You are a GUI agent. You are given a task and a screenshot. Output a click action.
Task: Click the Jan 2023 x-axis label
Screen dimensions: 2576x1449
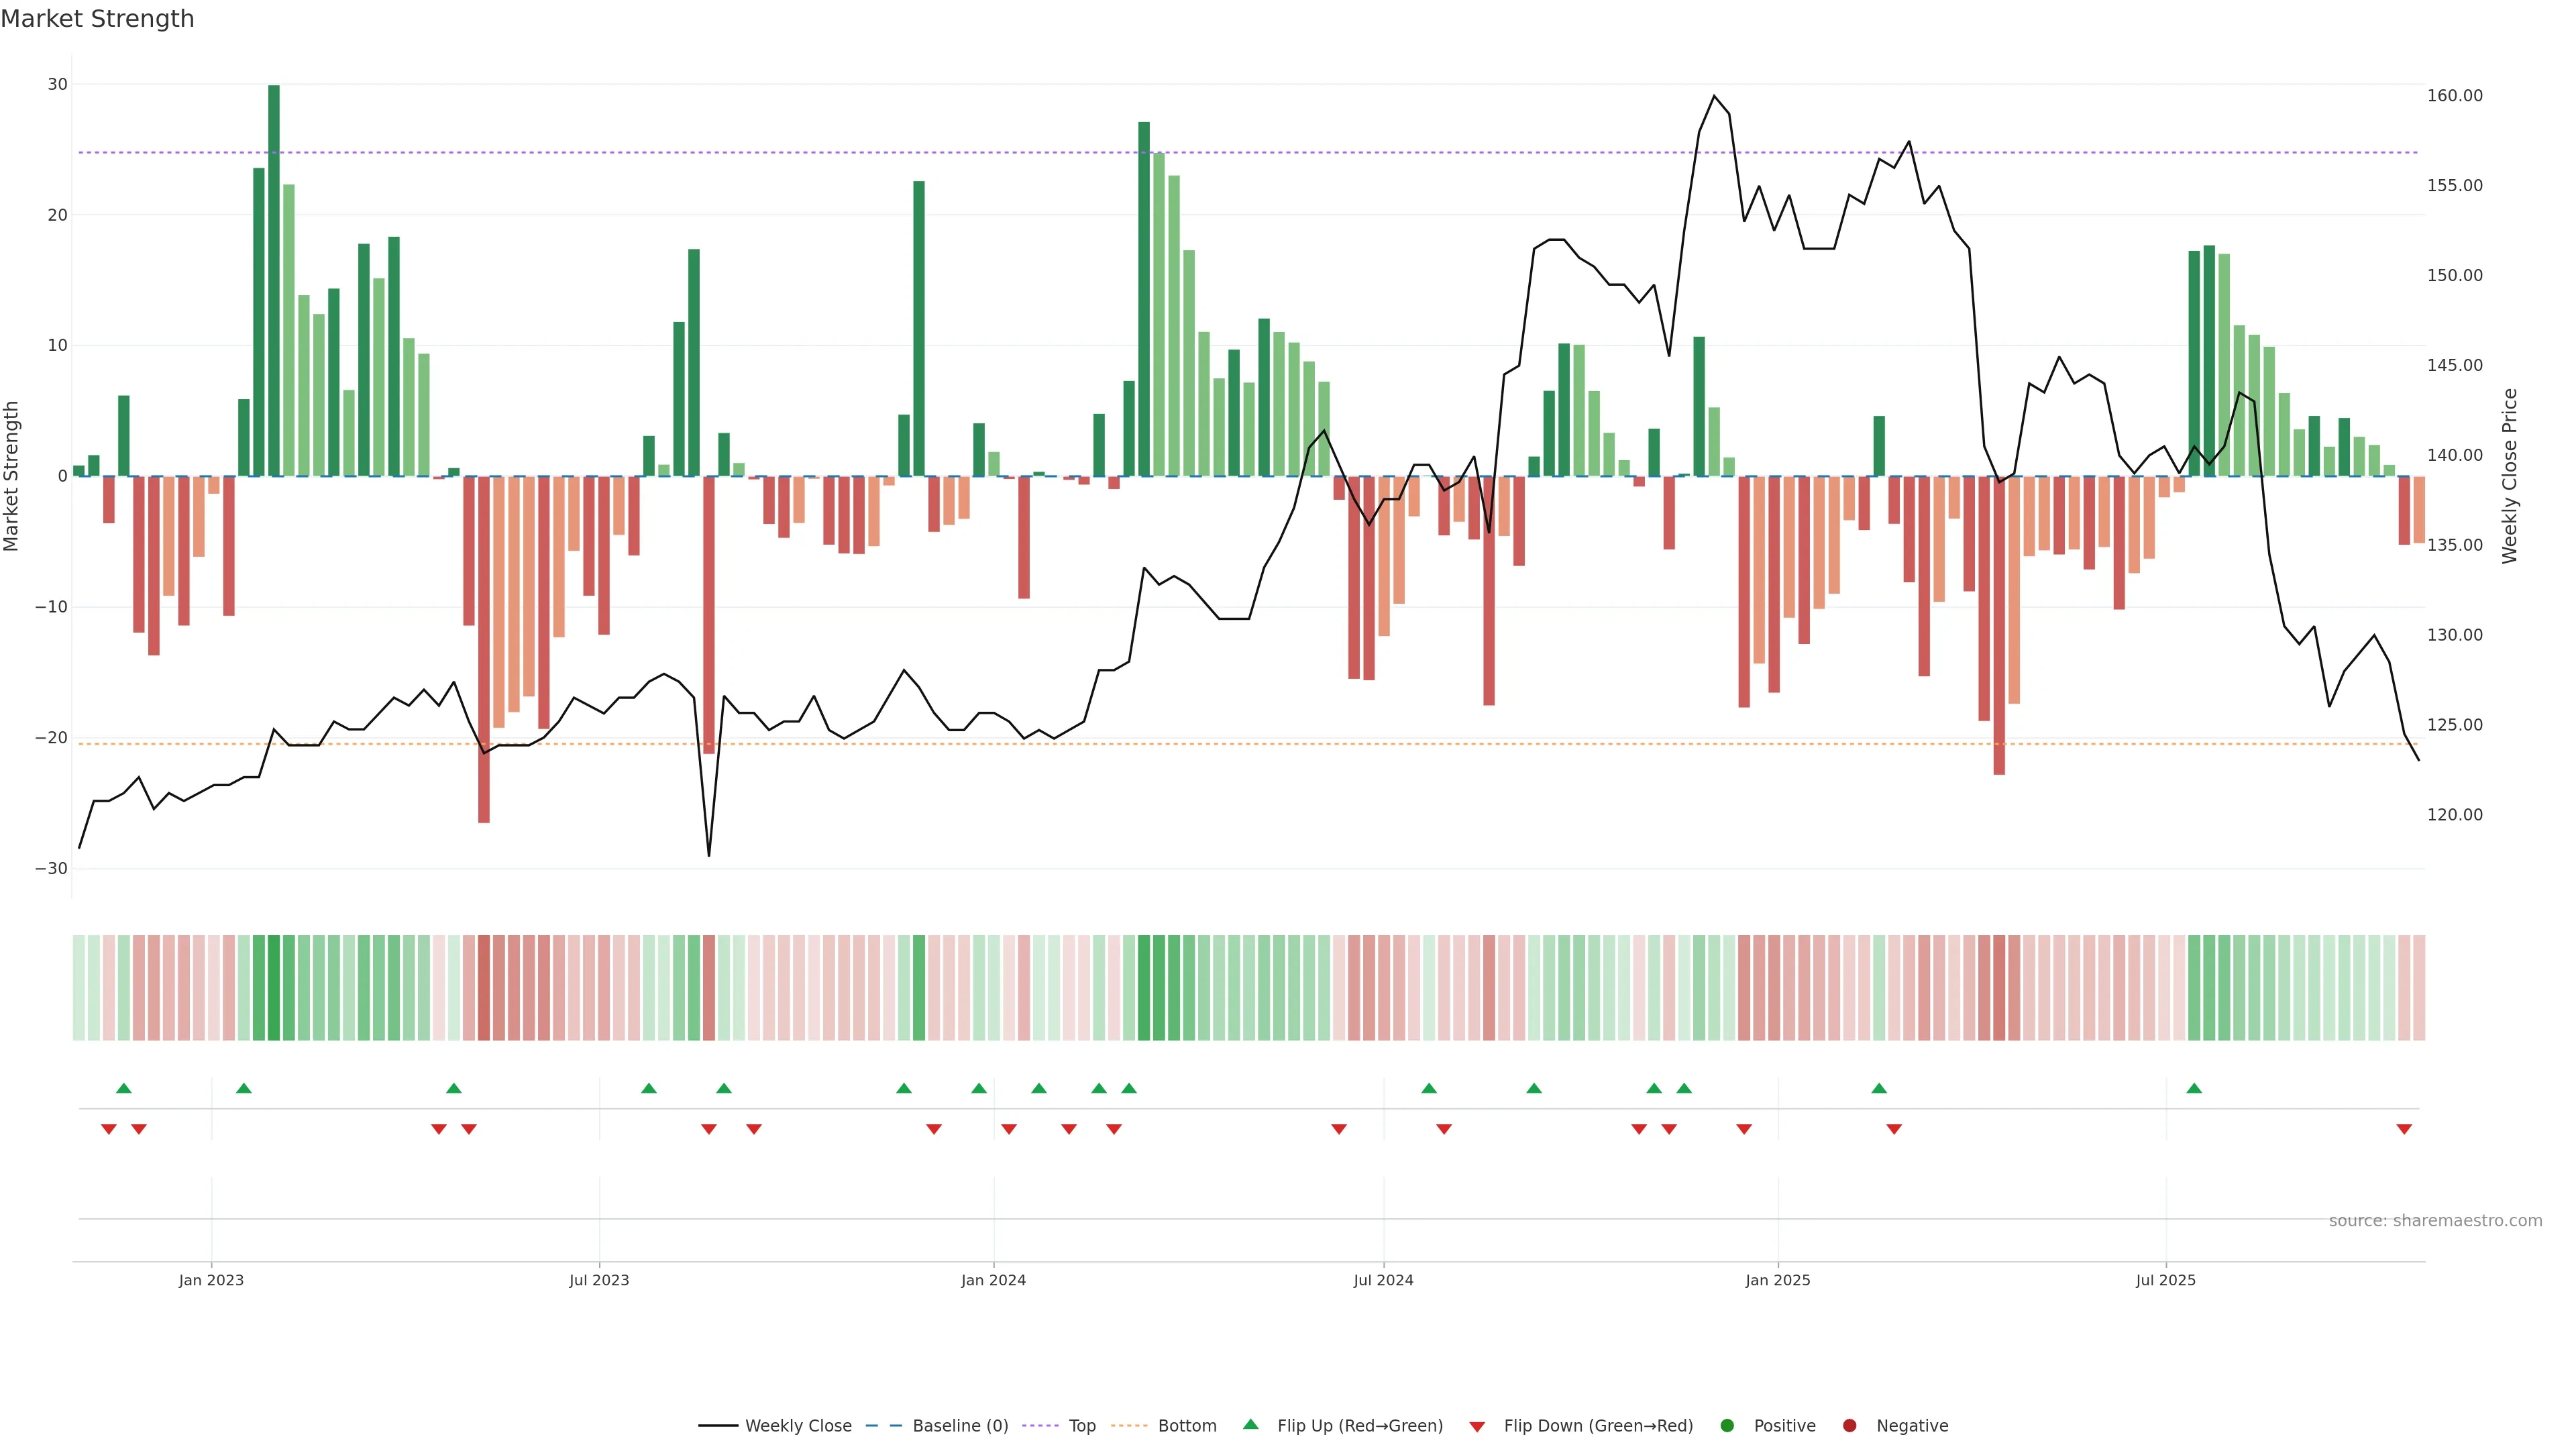pyautogui.click(x=211, y=1280)
